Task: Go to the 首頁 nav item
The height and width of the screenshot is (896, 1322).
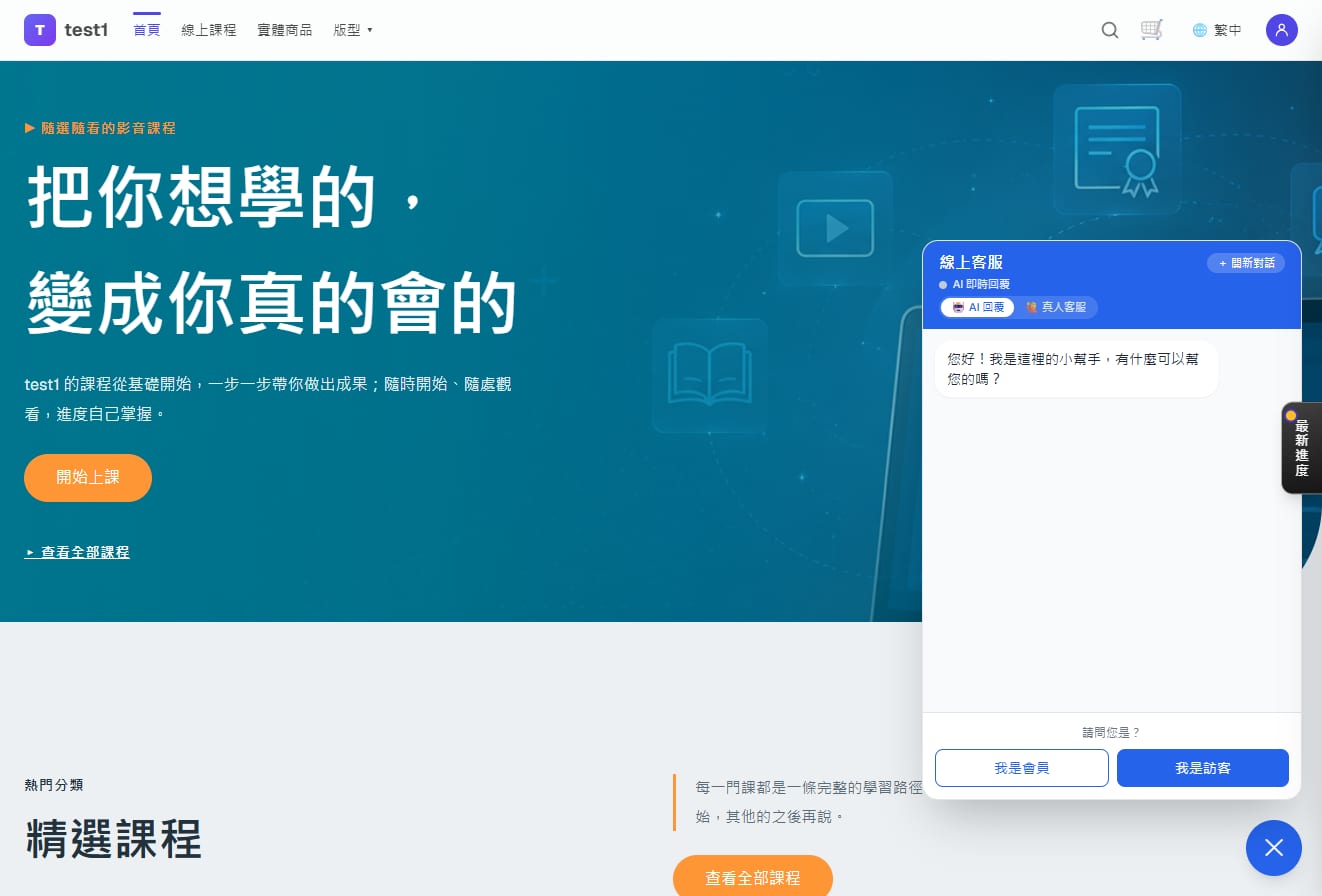Action: point(147,30)
